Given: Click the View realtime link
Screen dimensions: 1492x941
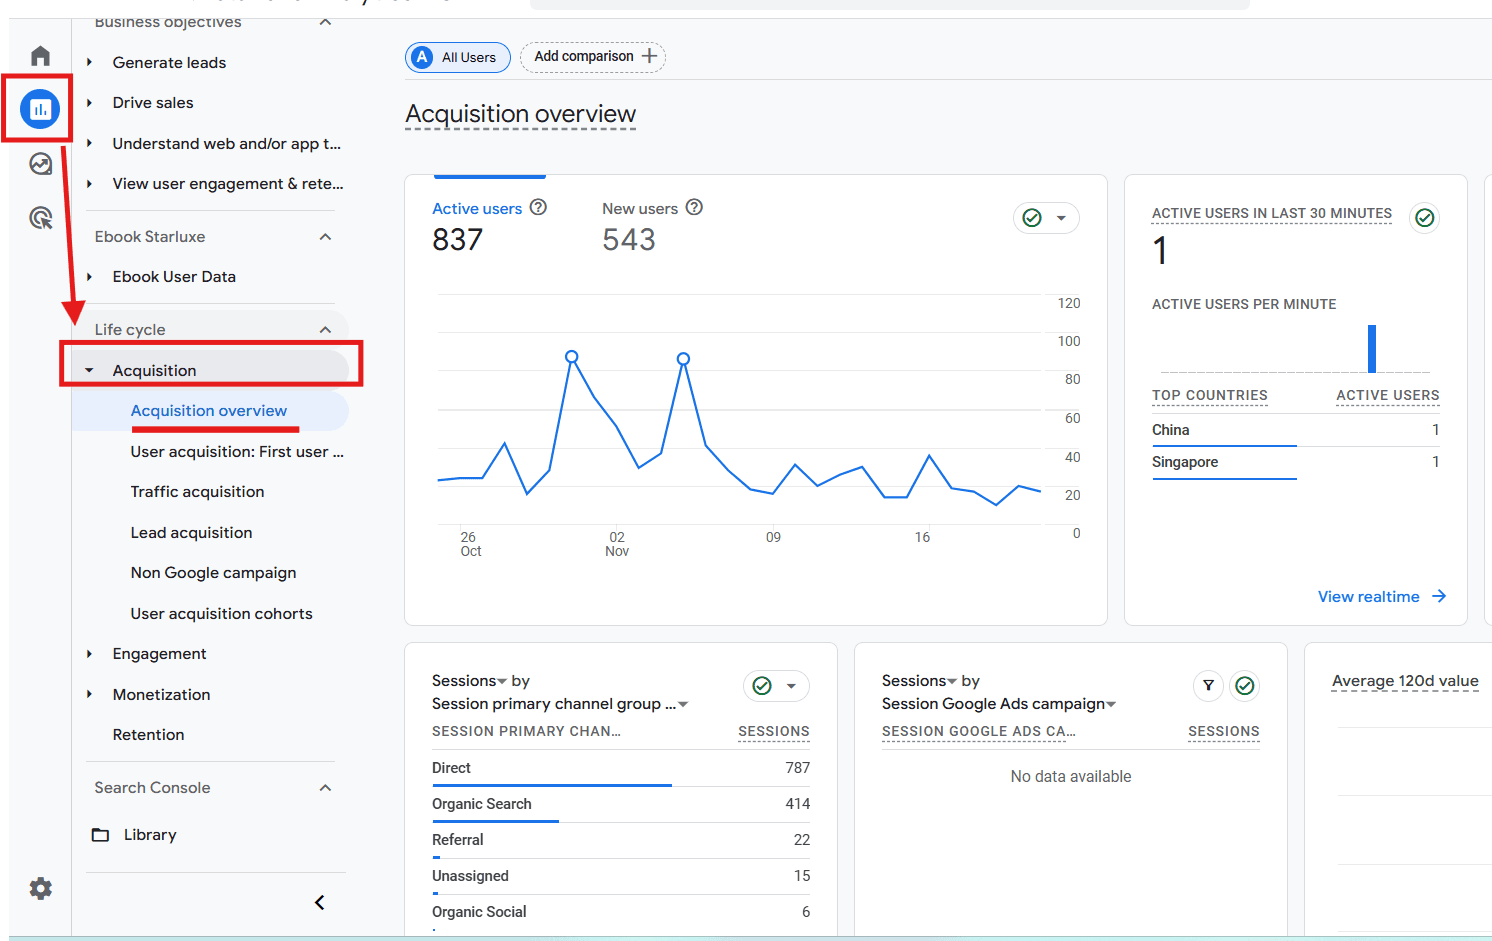Looking at the screenshot, I should 1368,596.
